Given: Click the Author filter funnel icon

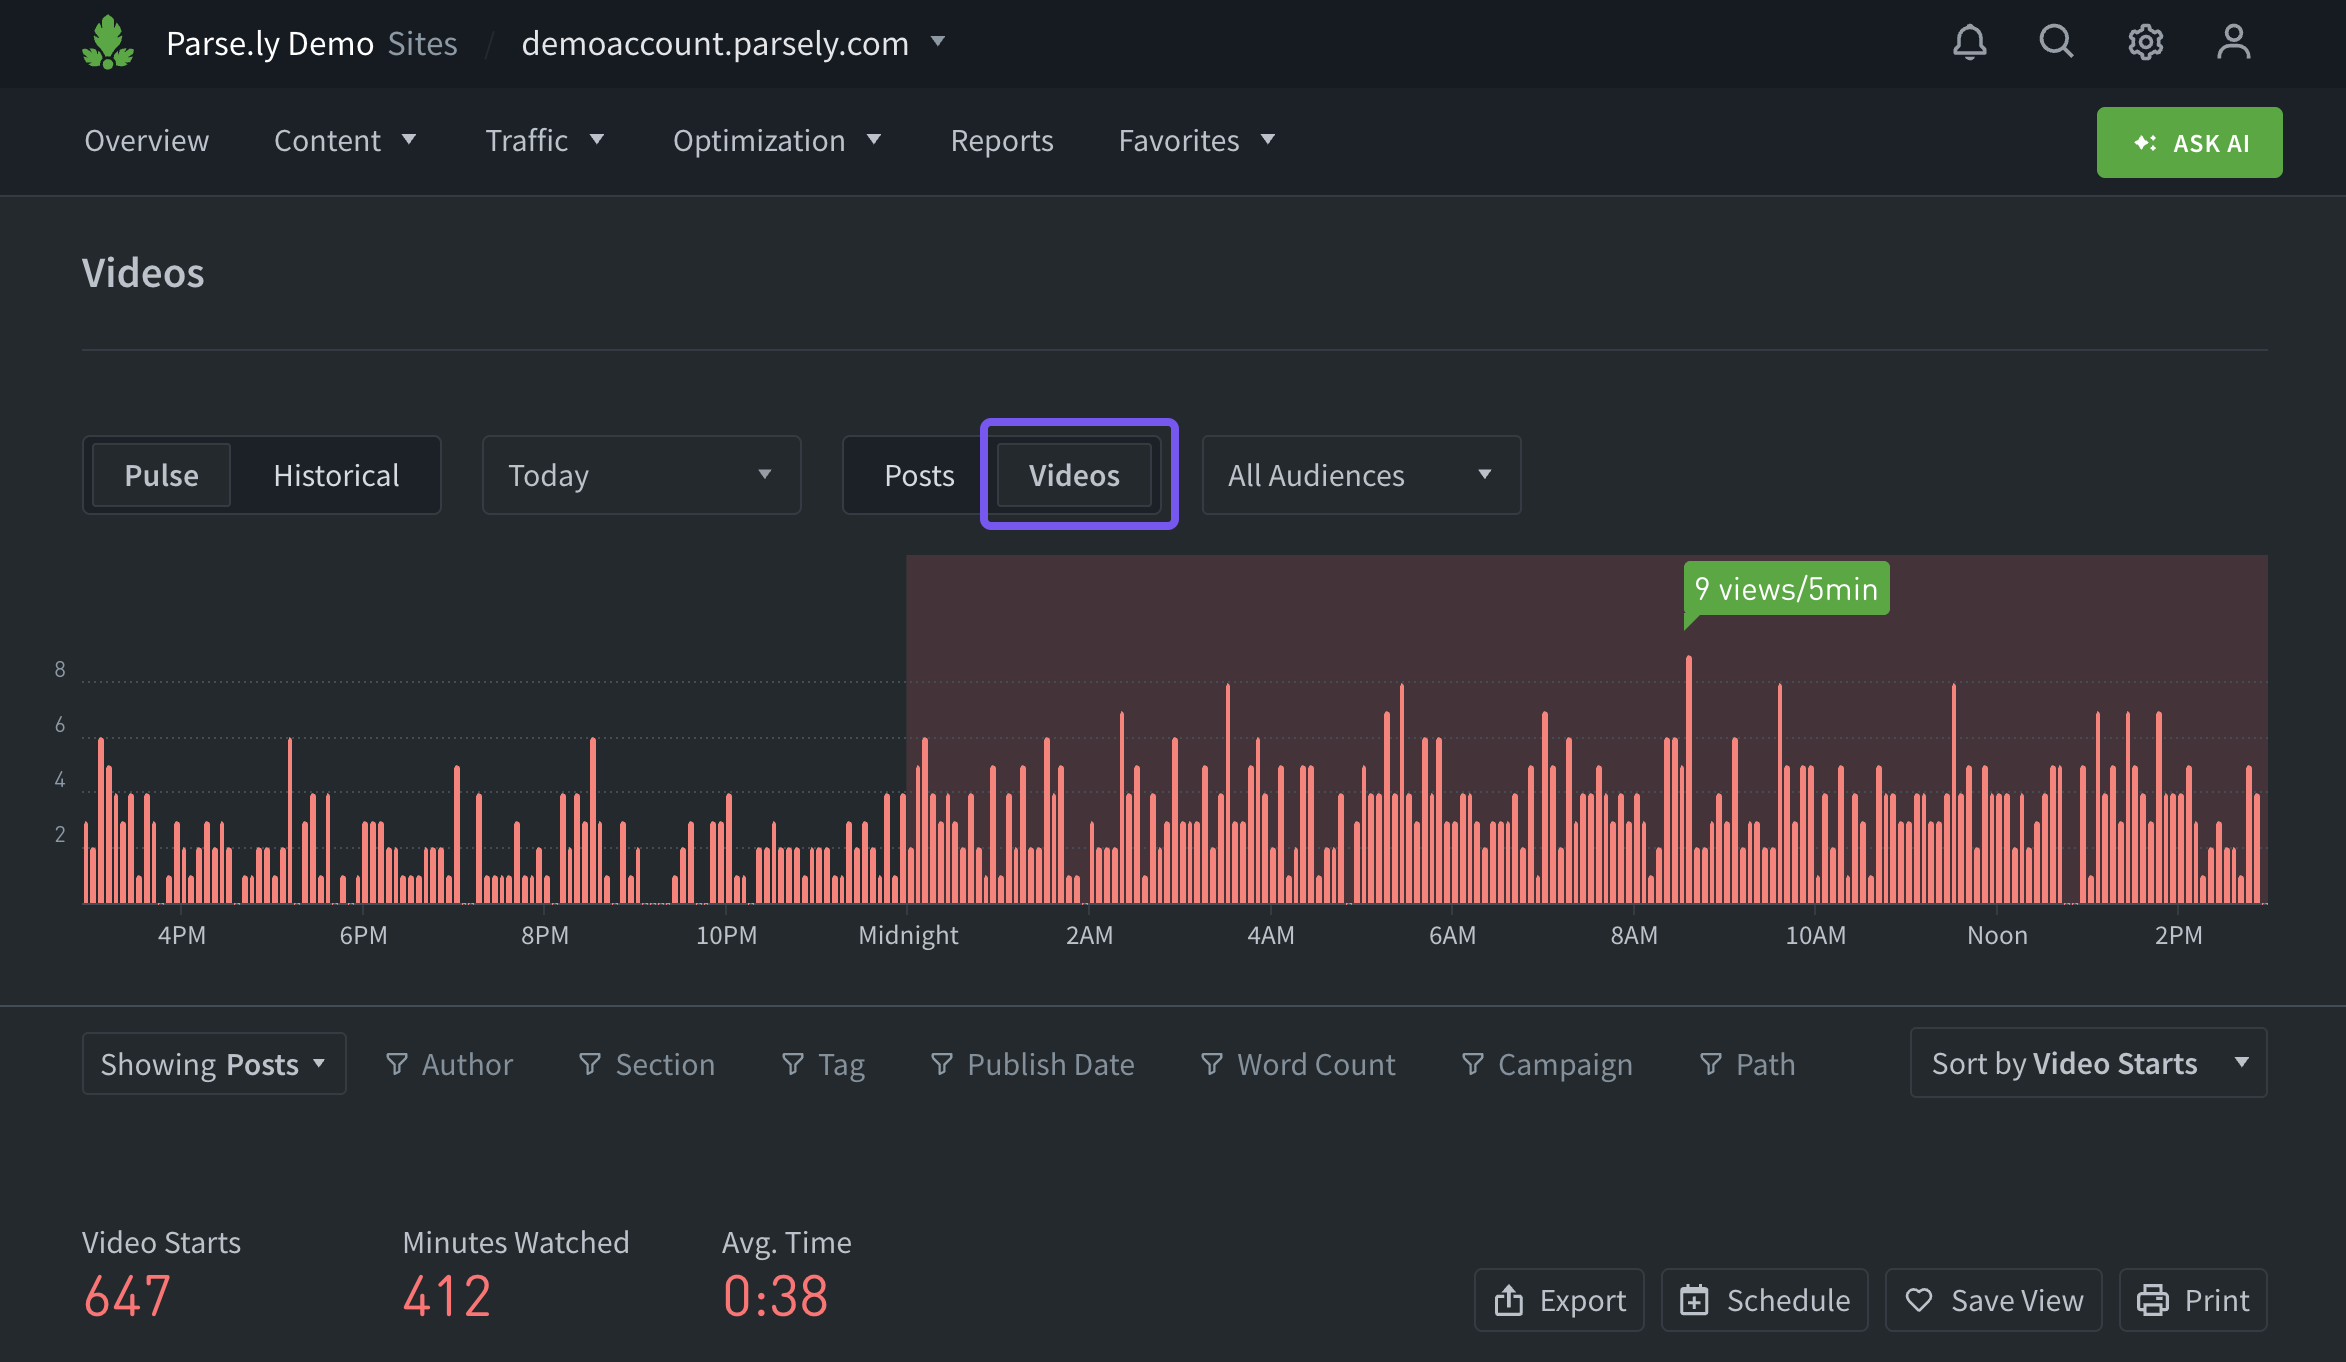Looking at the screenshot, I should click(x=397, y=1064).
